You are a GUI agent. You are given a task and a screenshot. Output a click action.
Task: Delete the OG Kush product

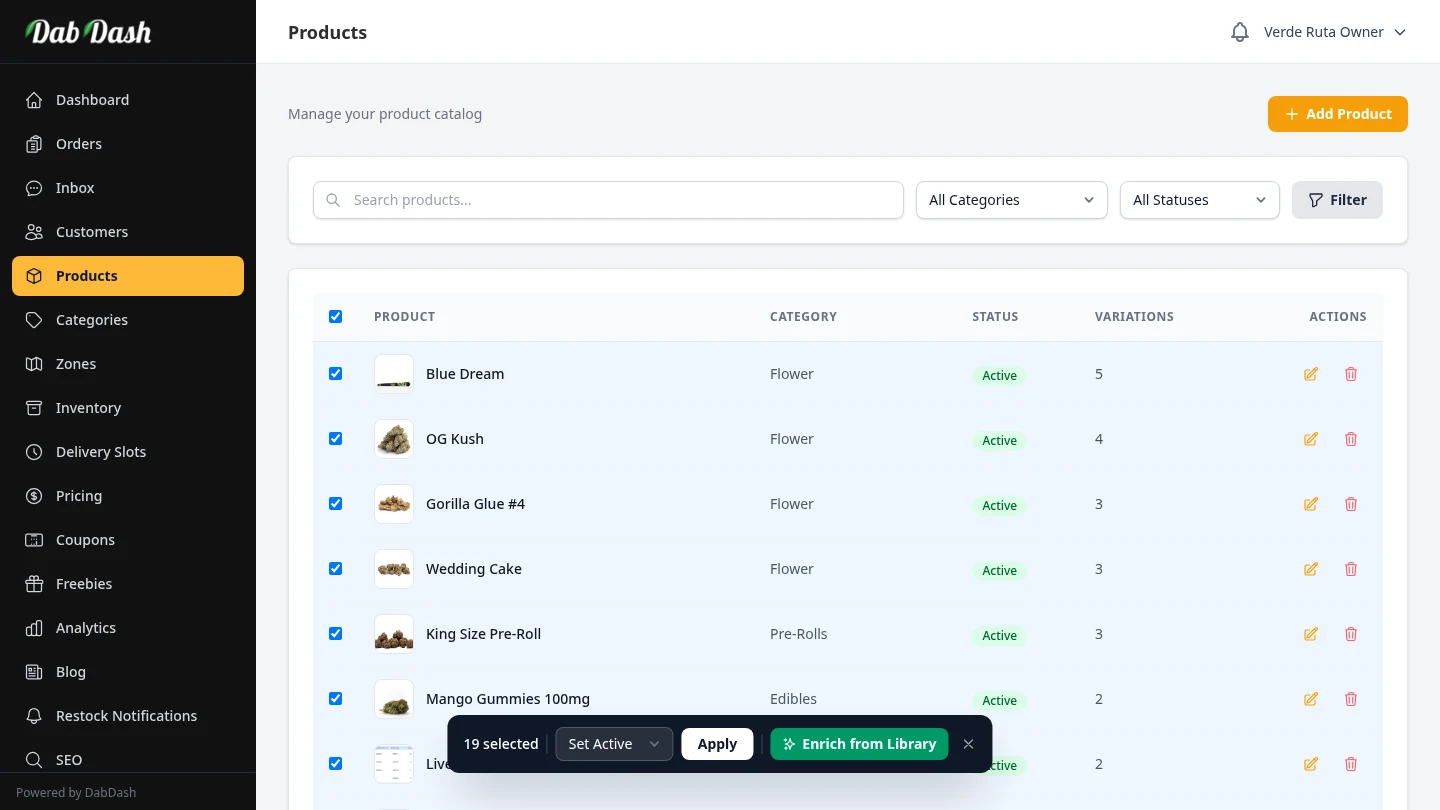click(1351, 439)
